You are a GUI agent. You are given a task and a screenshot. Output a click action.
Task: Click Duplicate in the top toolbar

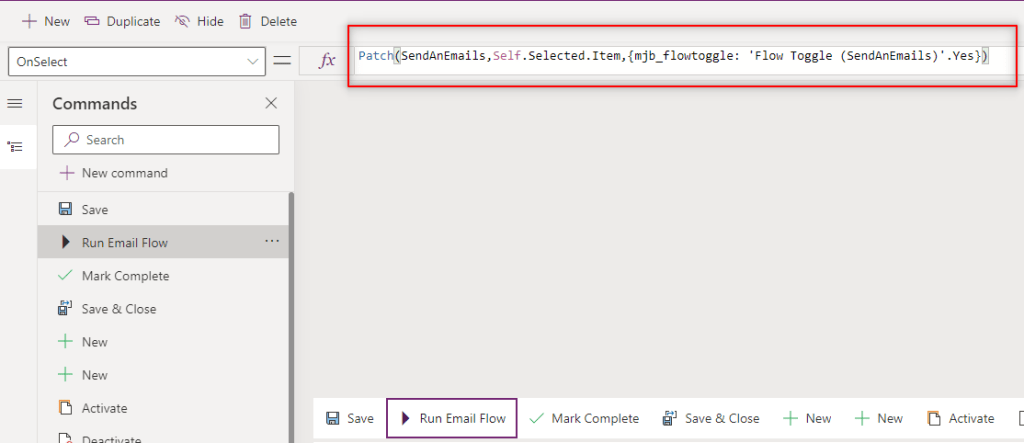coord(122,21)
